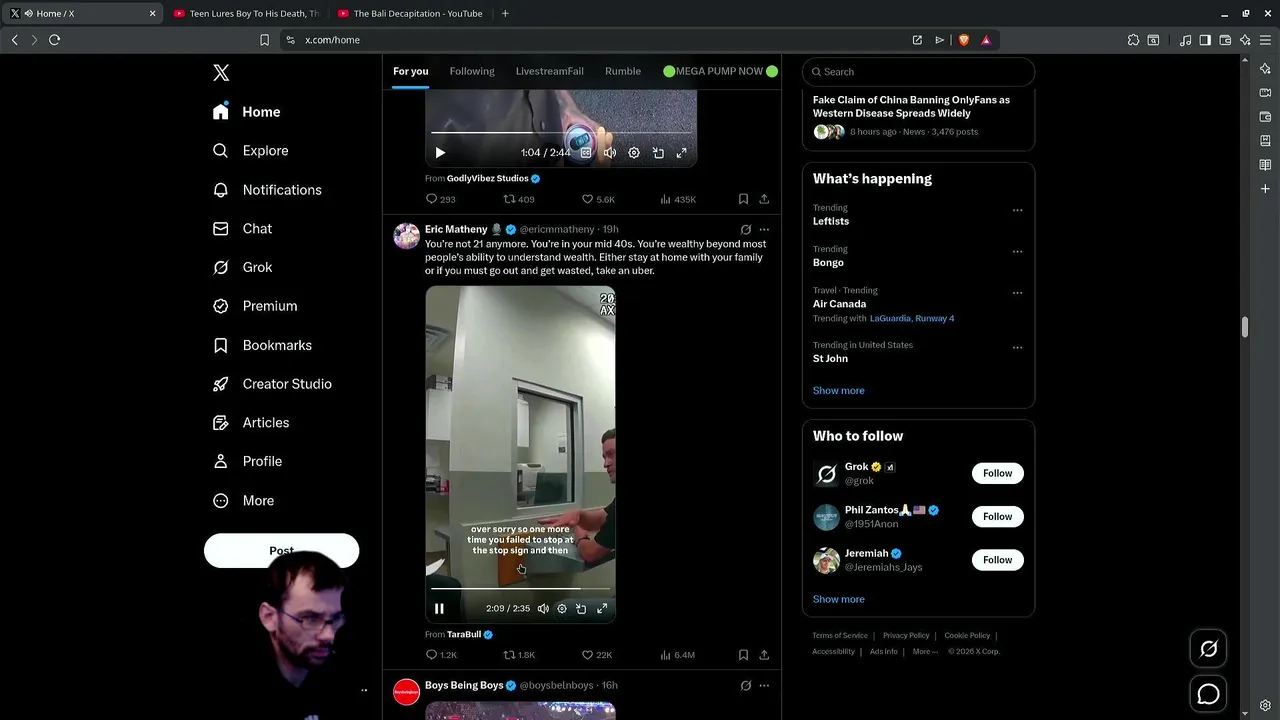Switch to the Rumble tab
The width and height of the screenshot is (1280, 720).
623,71
